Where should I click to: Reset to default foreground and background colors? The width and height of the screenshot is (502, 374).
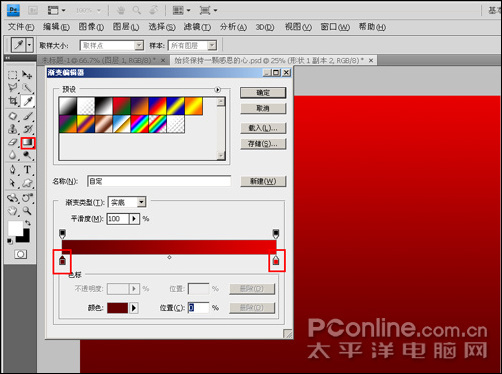10,241
